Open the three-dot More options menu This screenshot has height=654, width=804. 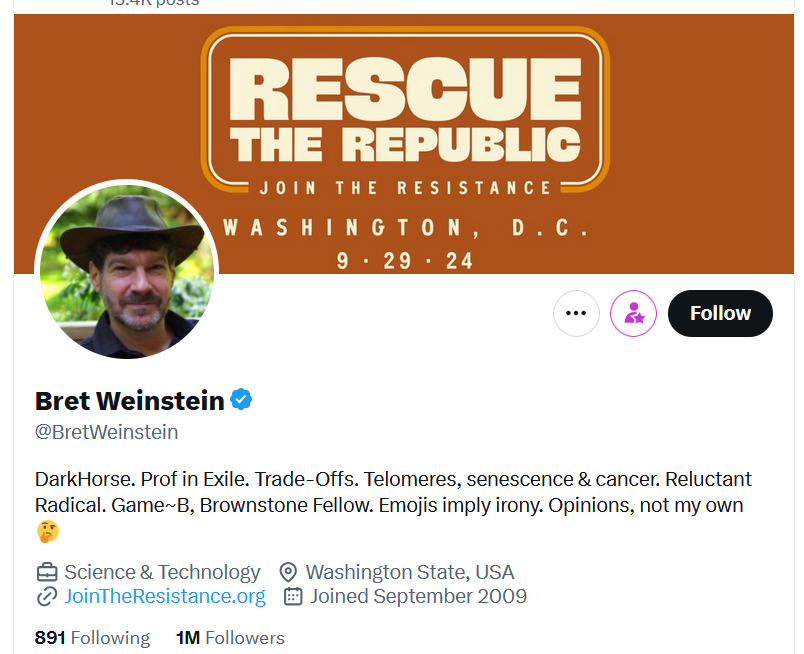(x=576, y=313)
